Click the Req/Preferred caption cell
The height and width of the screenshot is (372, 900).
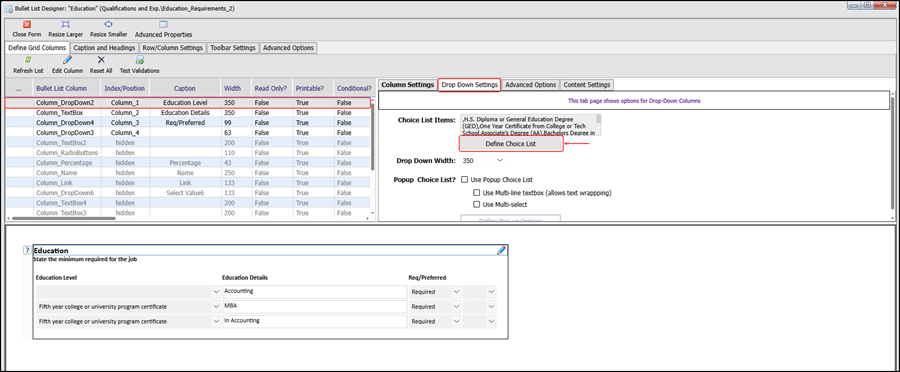[185, 123]
